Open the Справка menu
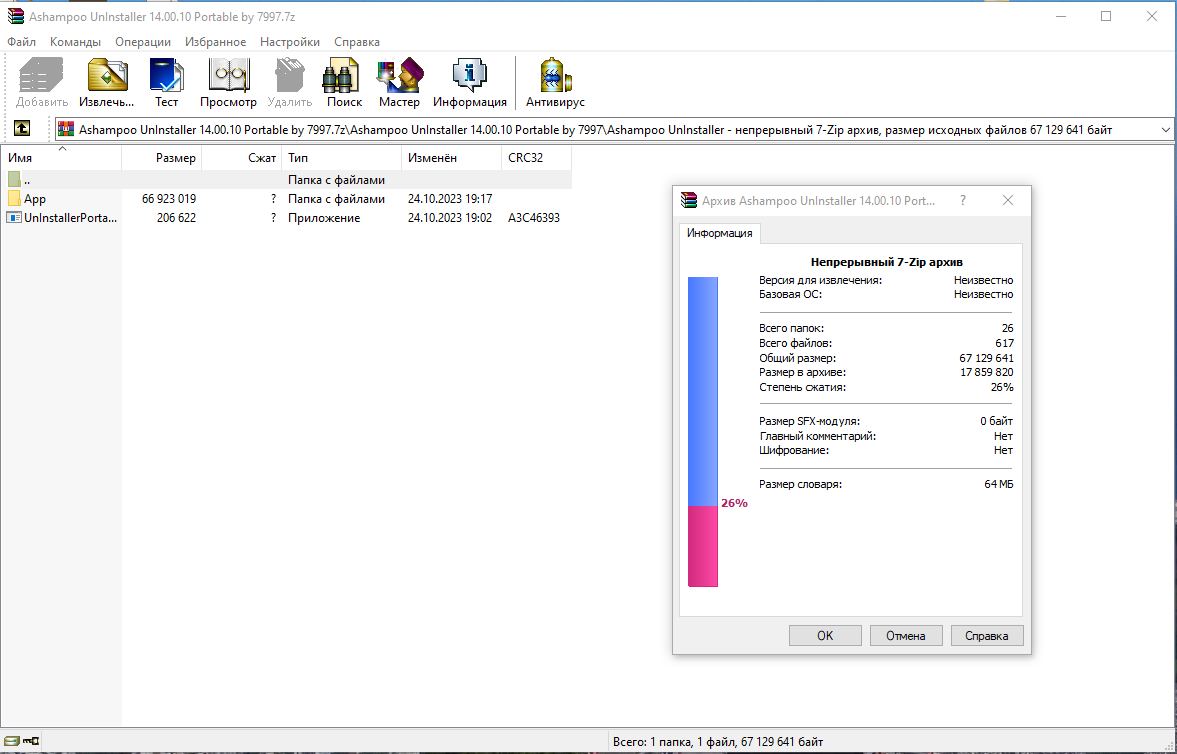The height and width of the screenshot is (754, 1177). point(357,42)
